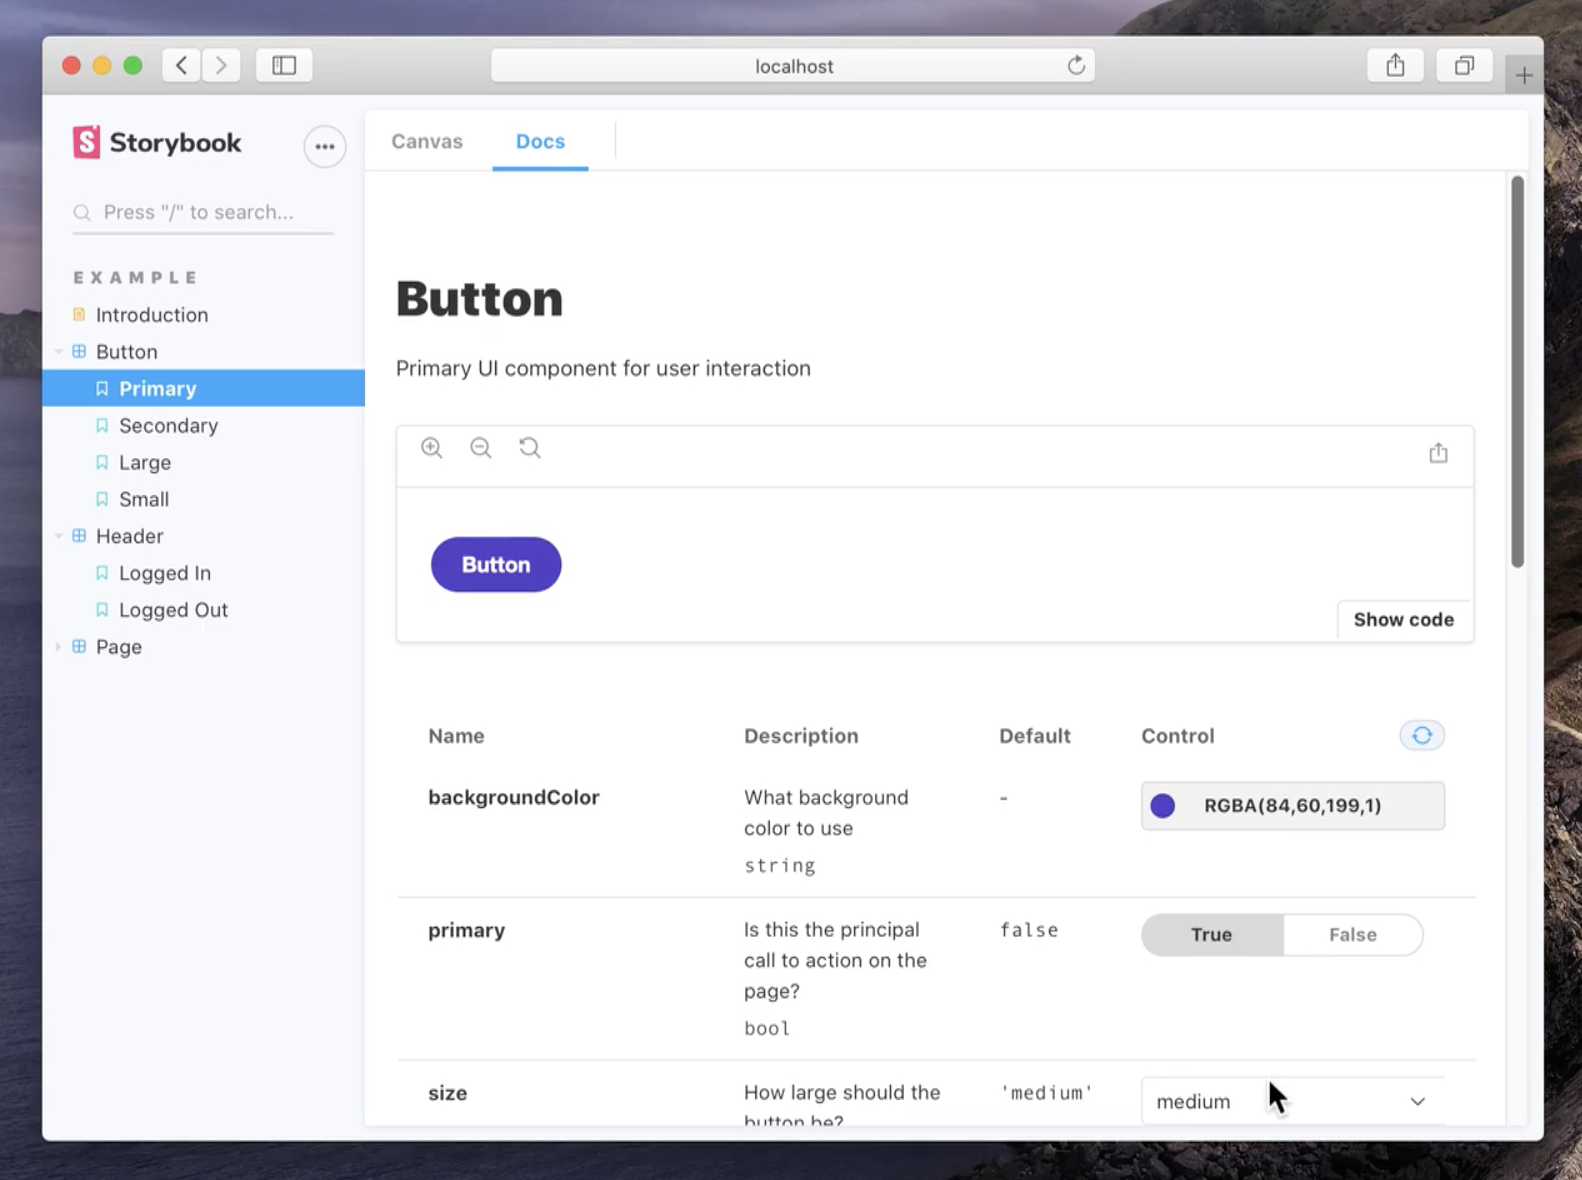Click the RGBA(84,60,199,1) color value field
Screen dimensions: 1582x1180
click(x=1292, y=806)
